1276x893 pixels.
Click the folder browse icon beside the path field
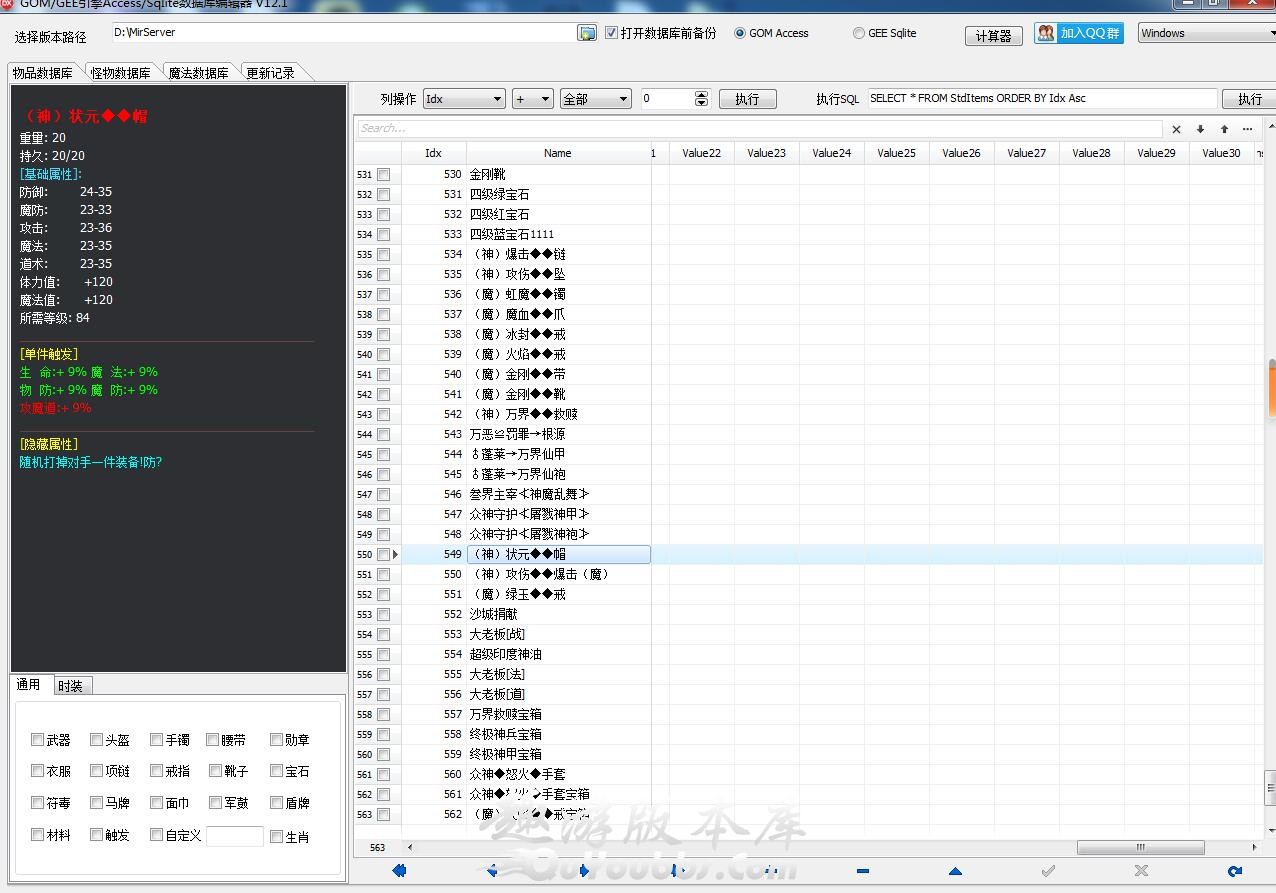(x=587, y=33)
